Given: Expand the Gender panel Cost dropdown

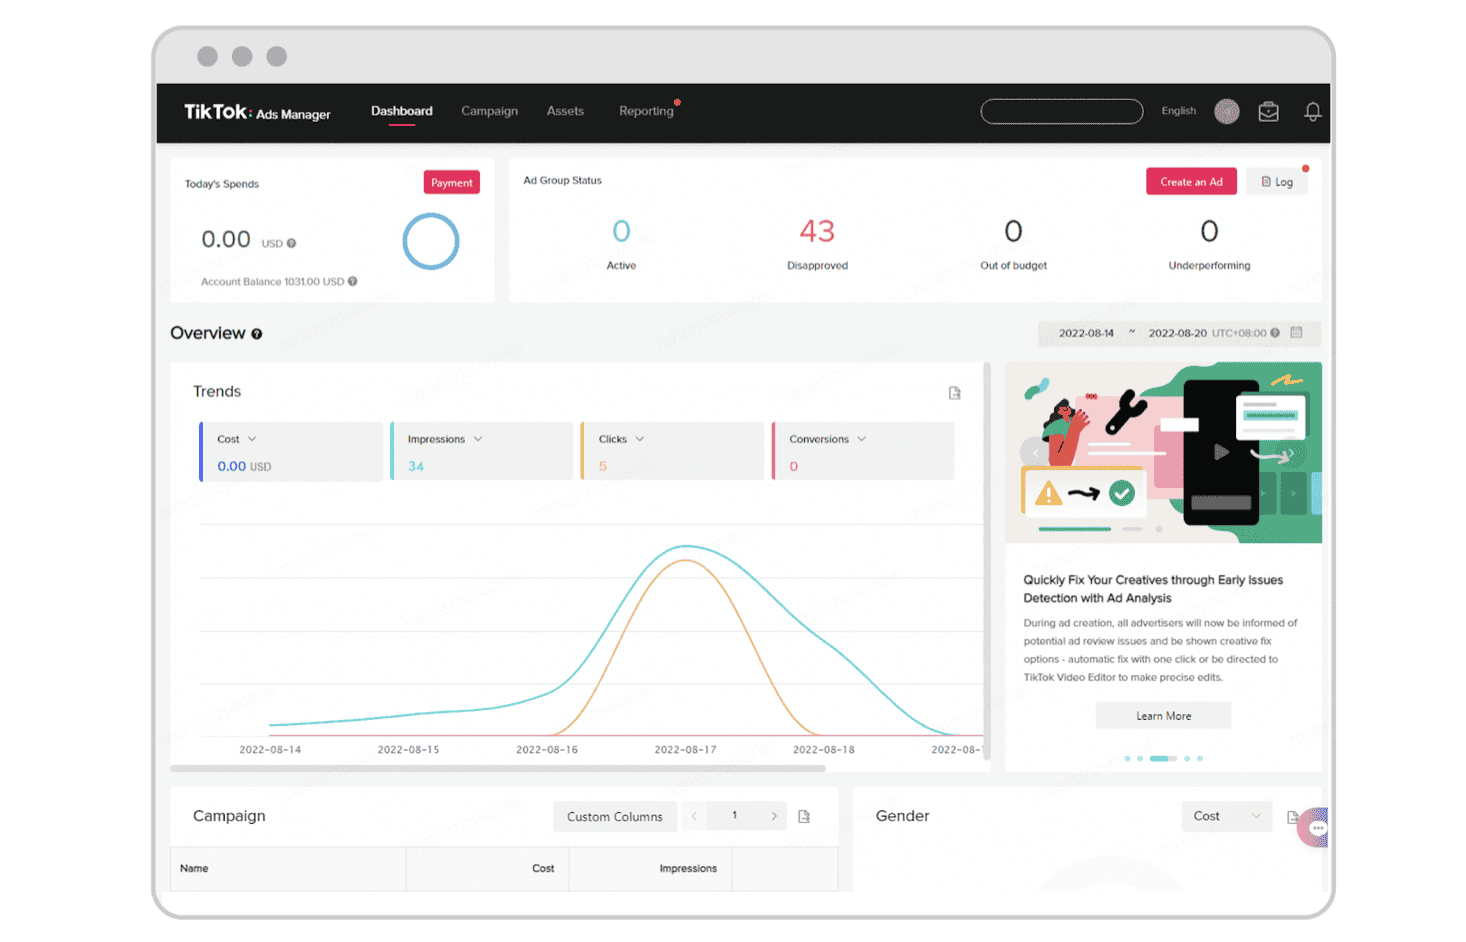Looking at the screenshot, I should tap(1227, 816).
